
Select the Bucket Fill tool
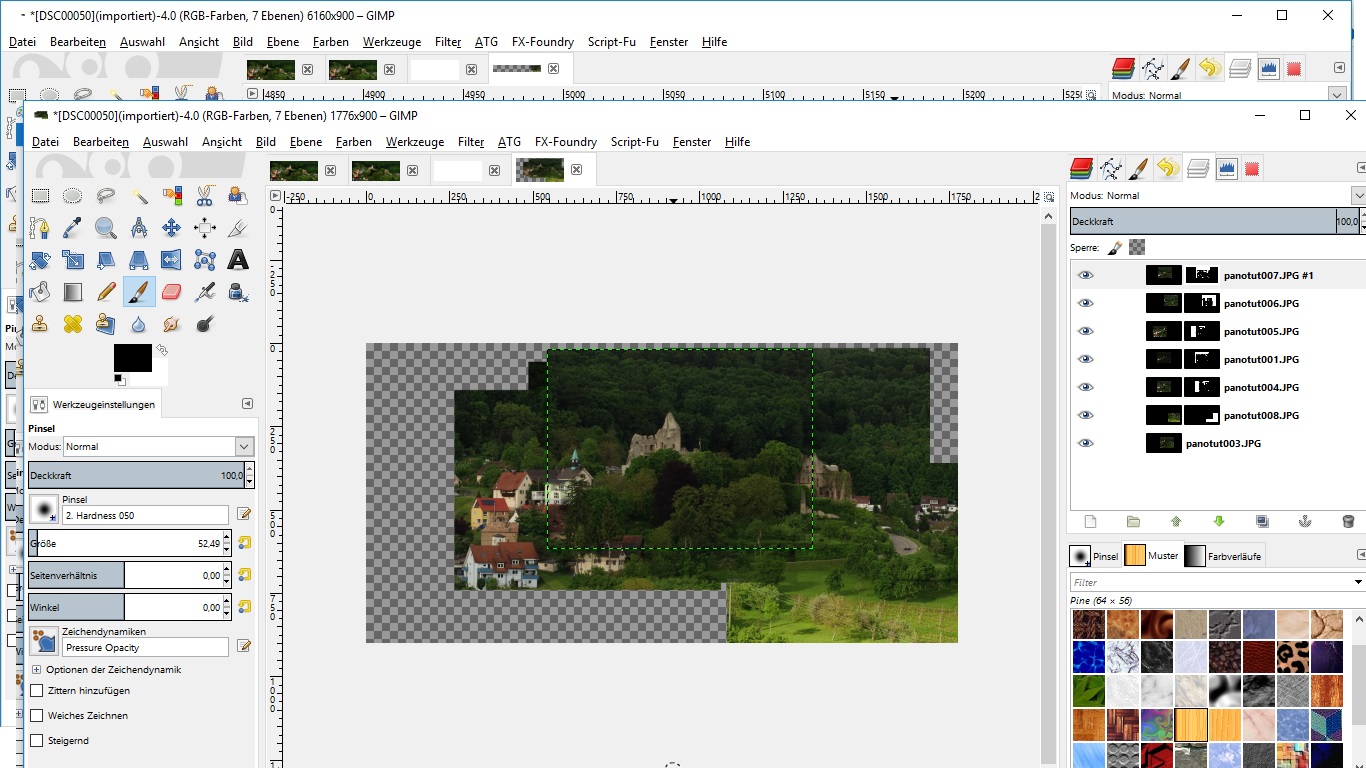point(40,292)
